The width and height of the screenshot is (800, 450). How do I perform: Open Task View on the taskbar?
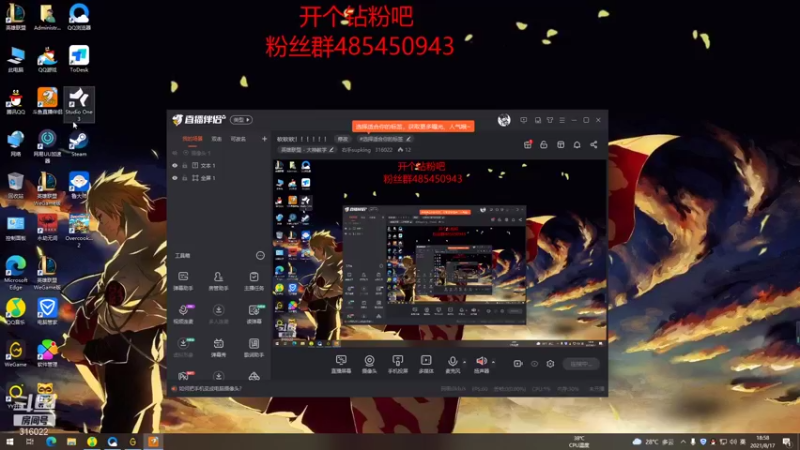click(x=30, y=441)
